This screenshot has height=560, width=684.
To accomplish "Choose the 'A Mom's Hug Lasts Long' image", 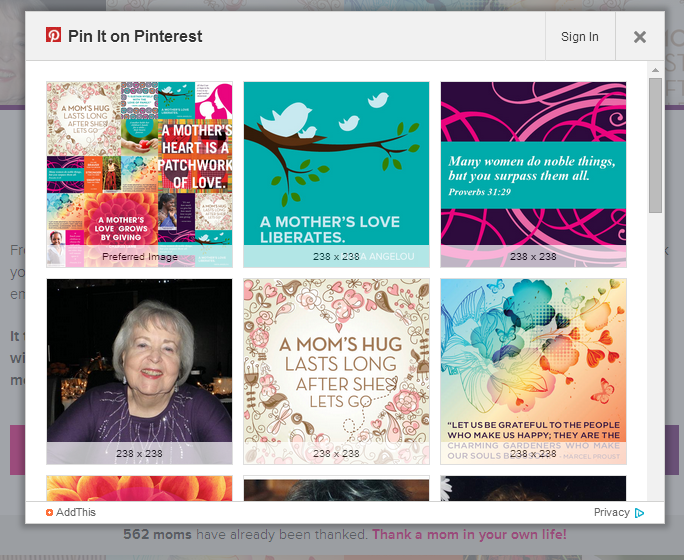I will tap(336, 372).
